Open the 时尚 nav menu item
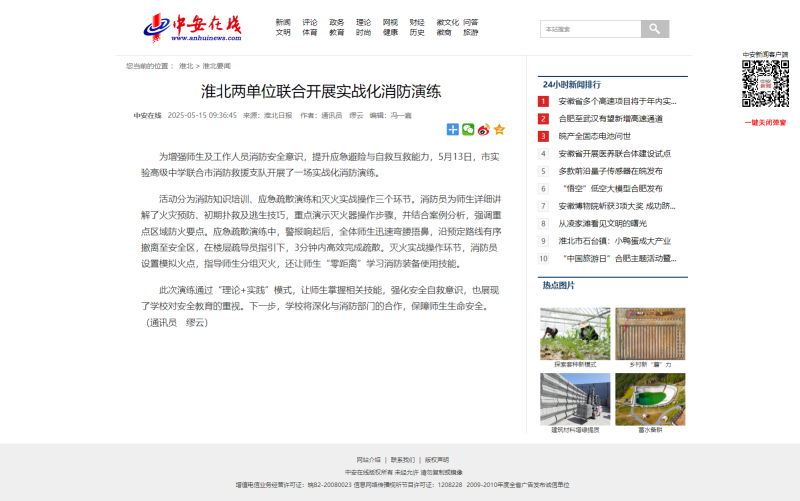 [x=363, y=33]
